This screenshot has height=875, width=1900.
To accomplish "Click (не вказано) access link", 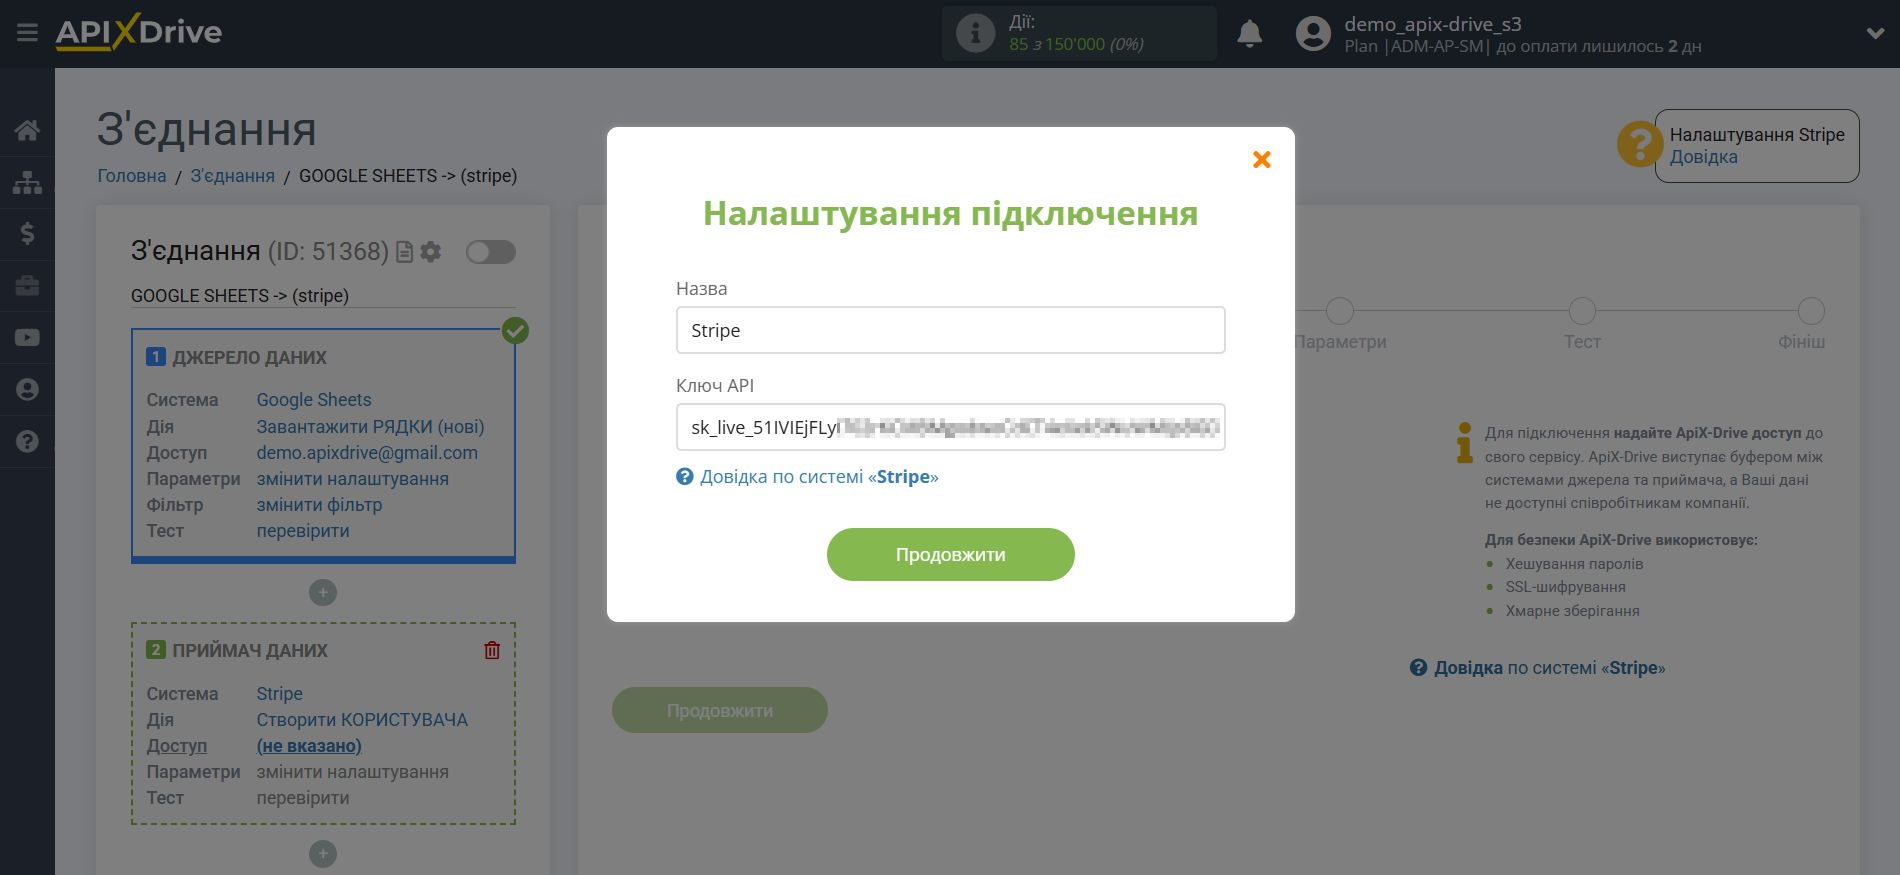I will (309, 746).
